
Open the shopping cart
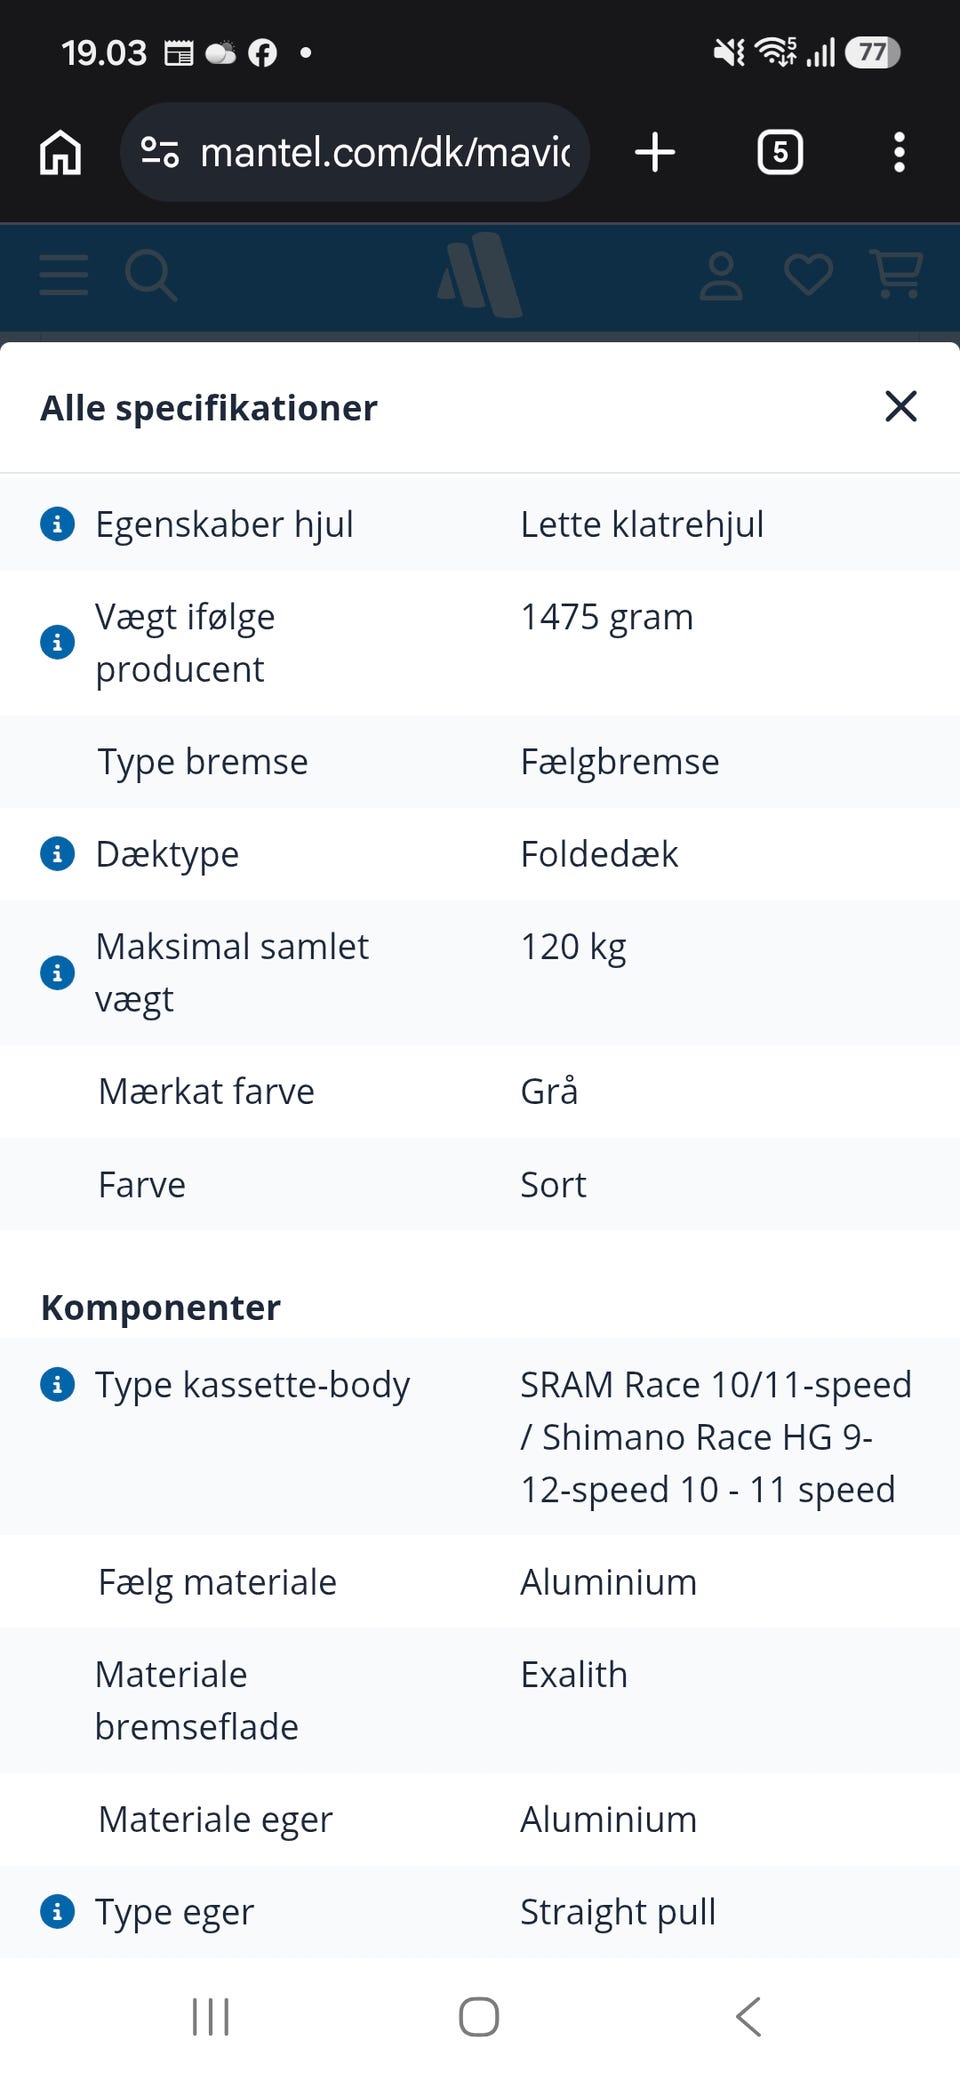pyautogui.click(x=897, y=274)
